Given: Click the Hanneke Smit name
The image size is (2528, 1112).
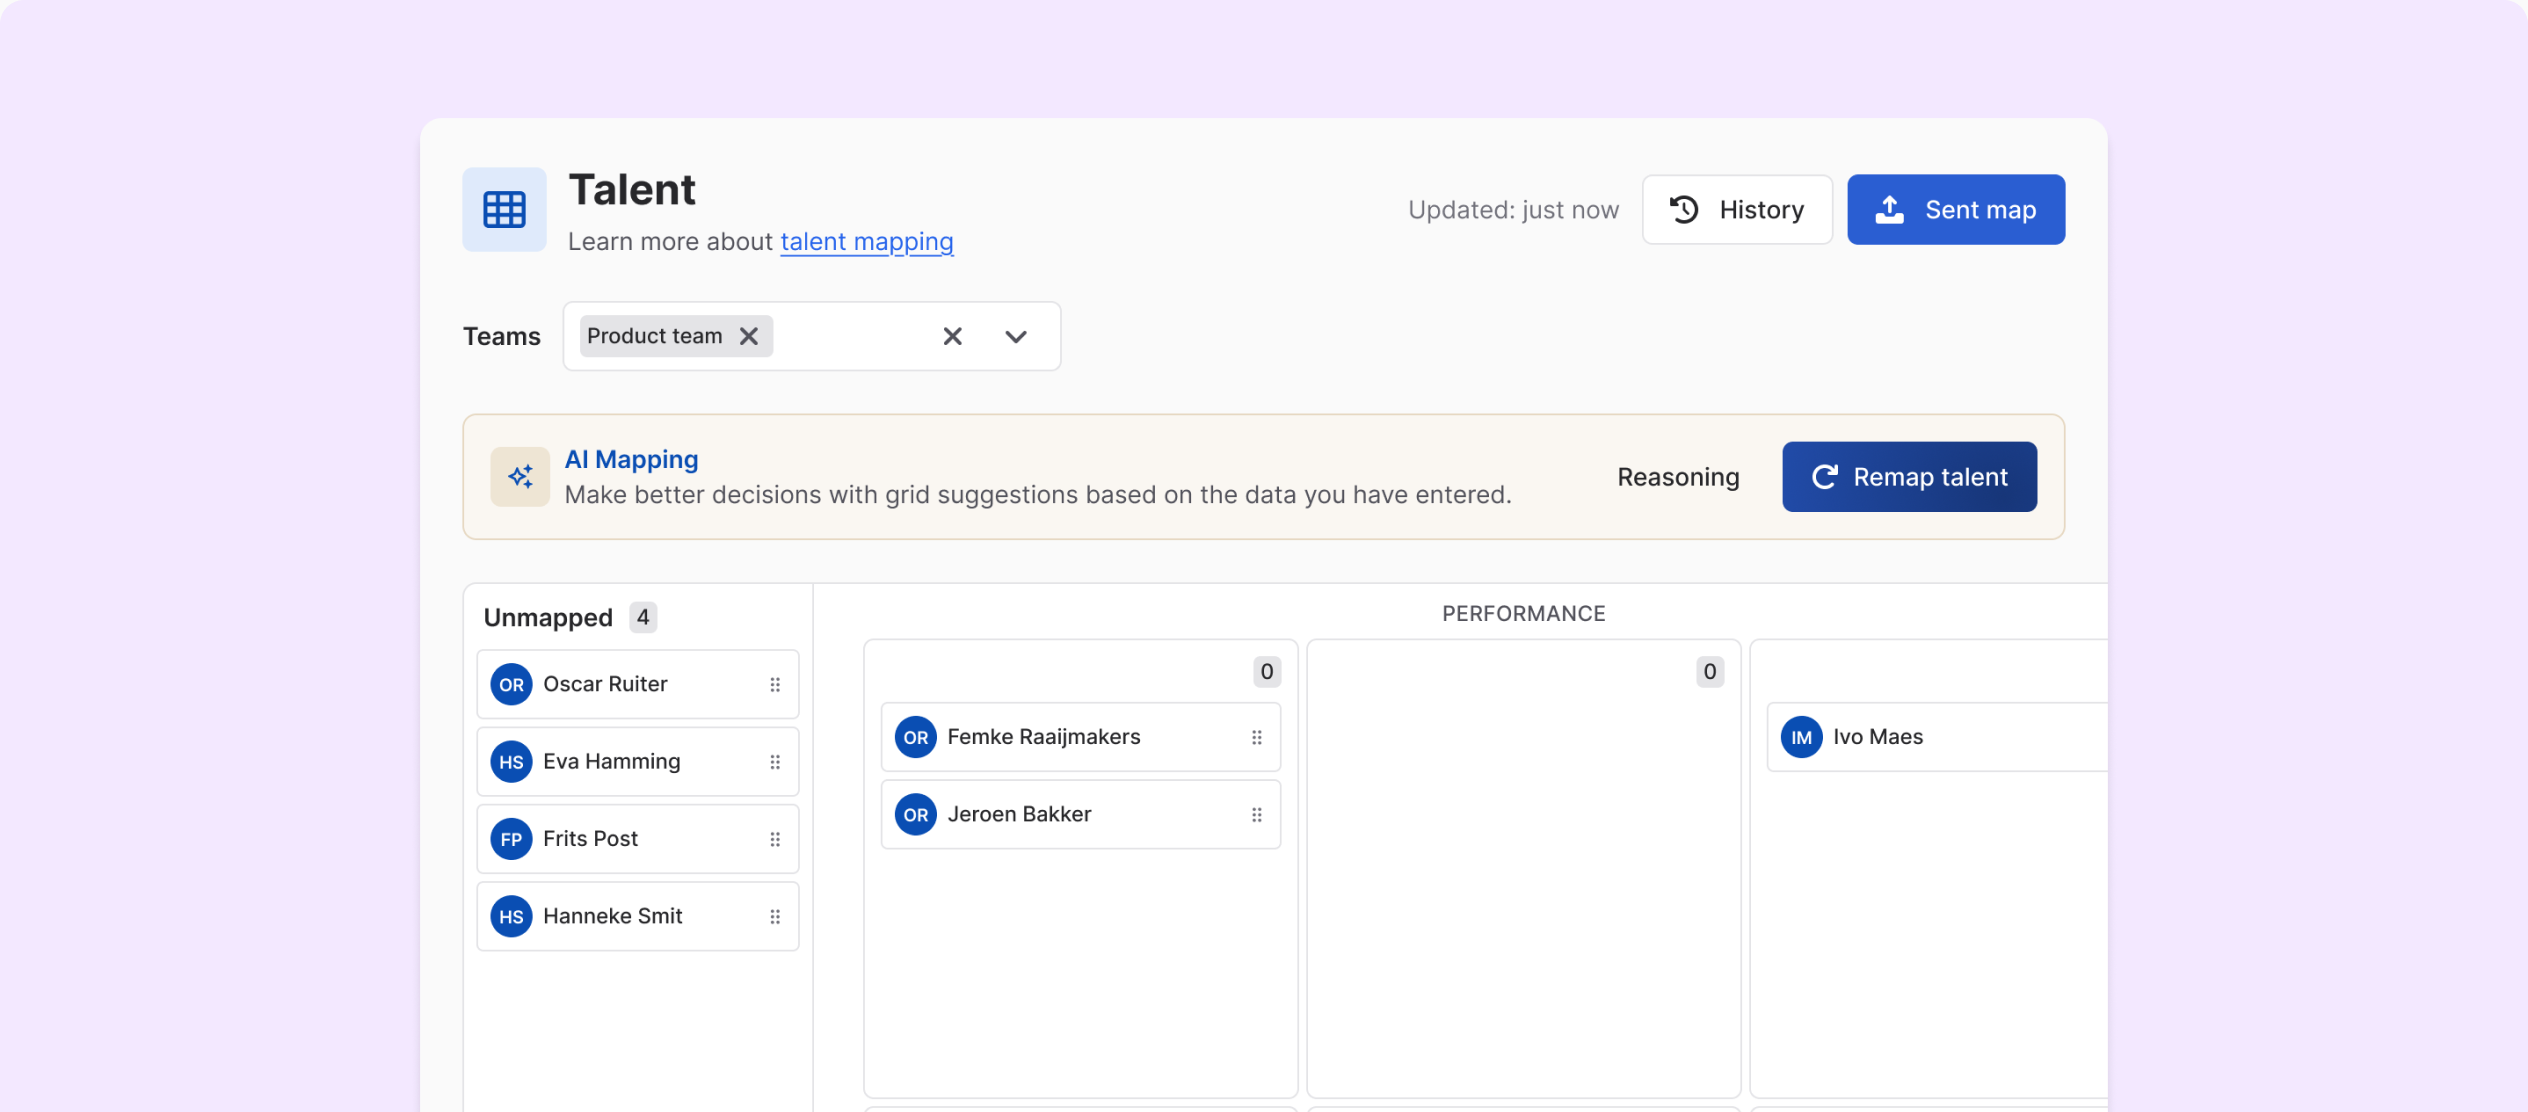Looking at the screenshot, I should point(613,916).
